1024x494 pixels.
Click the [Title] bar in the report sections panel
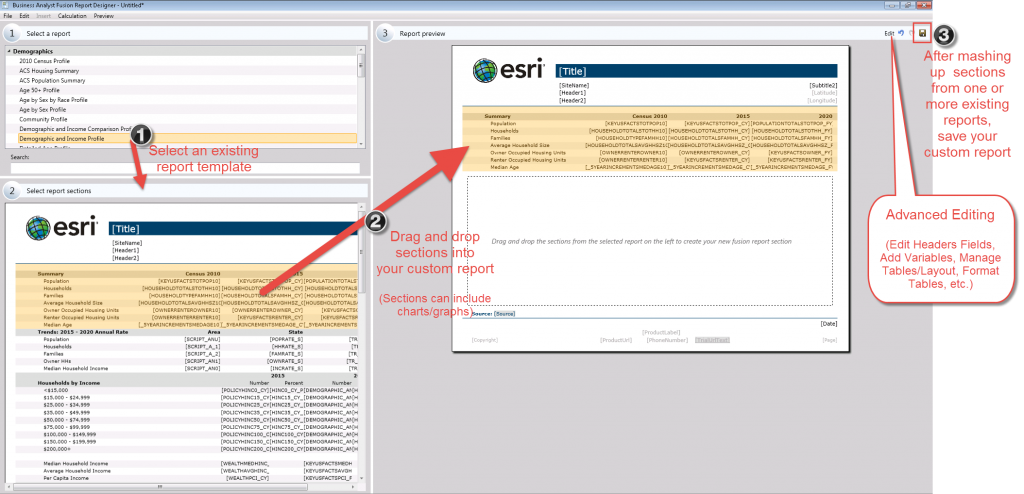tap(233, 229)
